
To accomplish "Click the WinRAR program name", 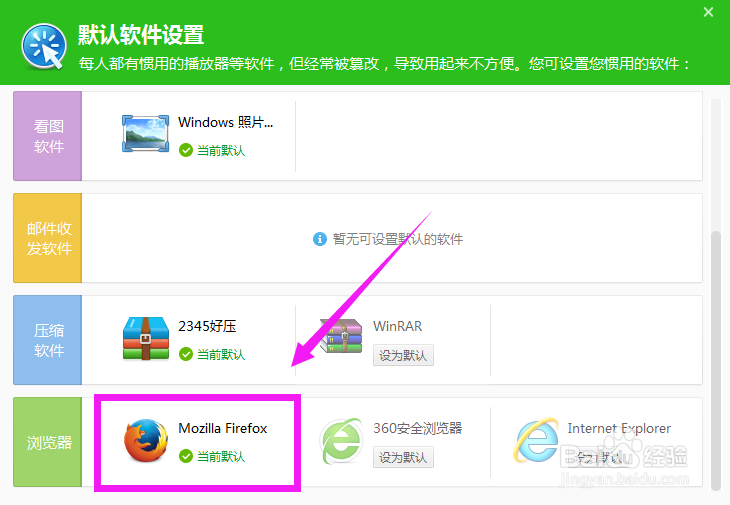I will point(398,326).
